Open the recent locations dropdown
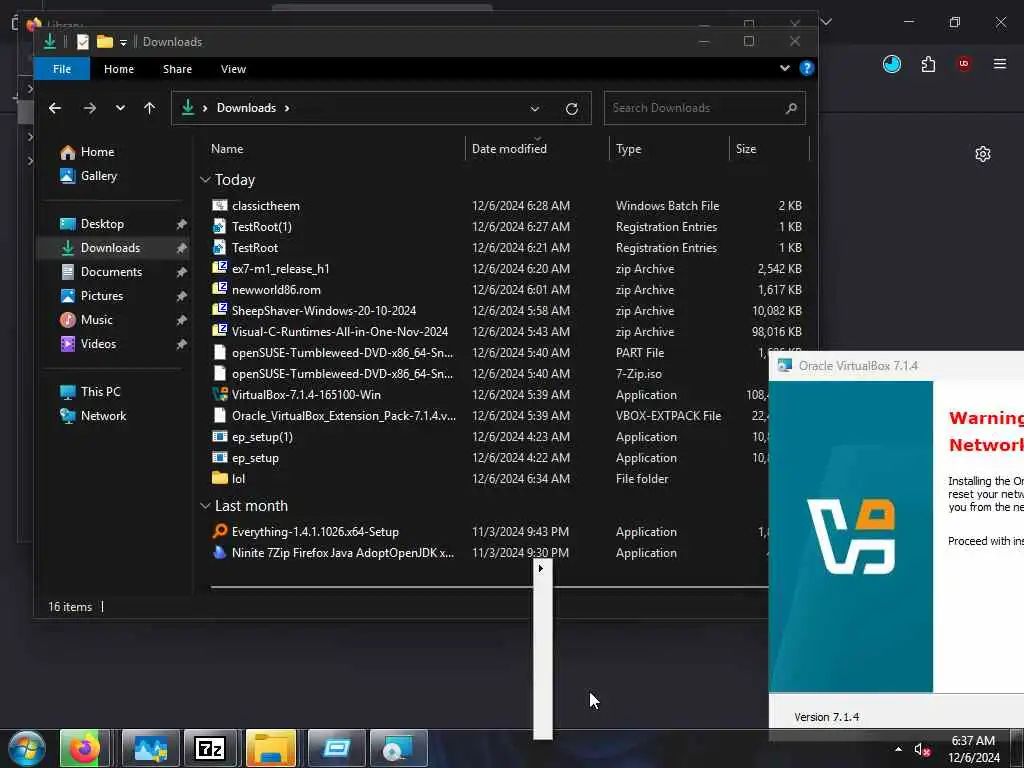The height and width of the screenshot is (768, 1024). pyautogui.click(x=120, y=108)
